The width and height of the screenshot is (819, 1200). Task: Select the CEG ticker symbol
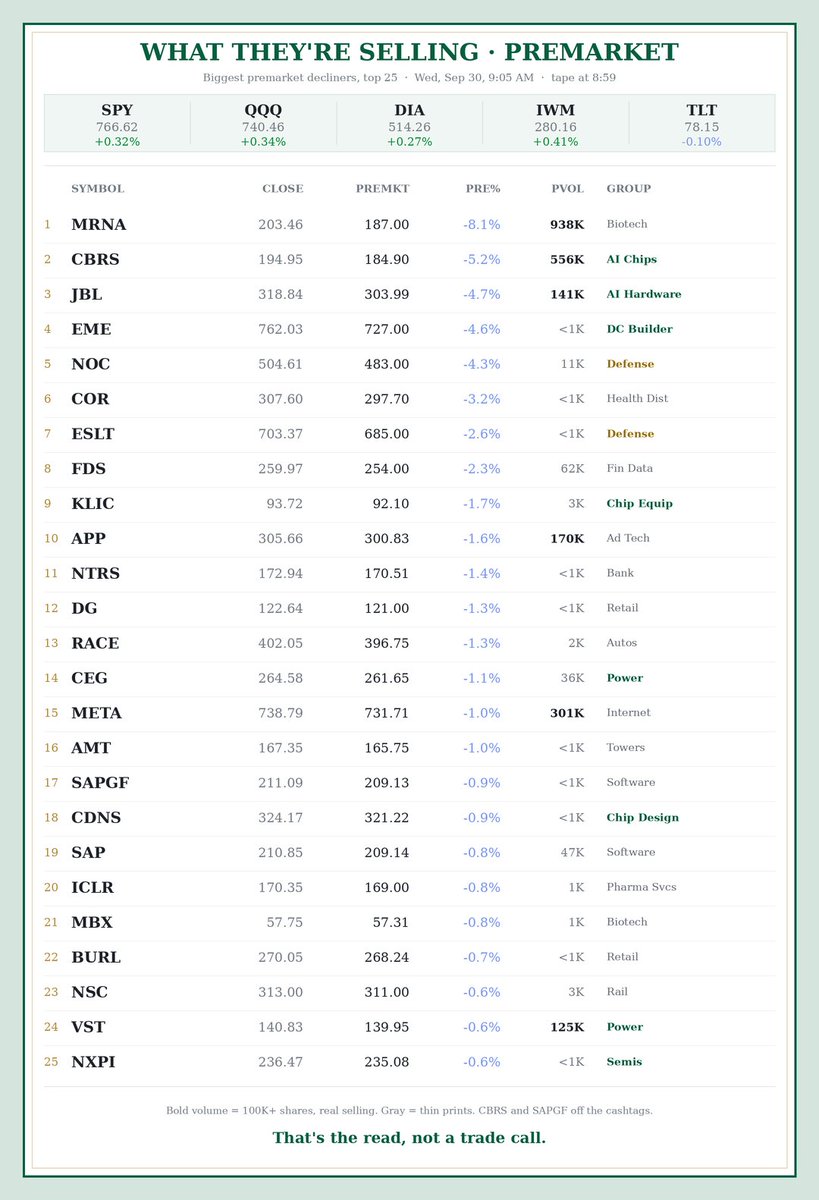click(89, 678)
